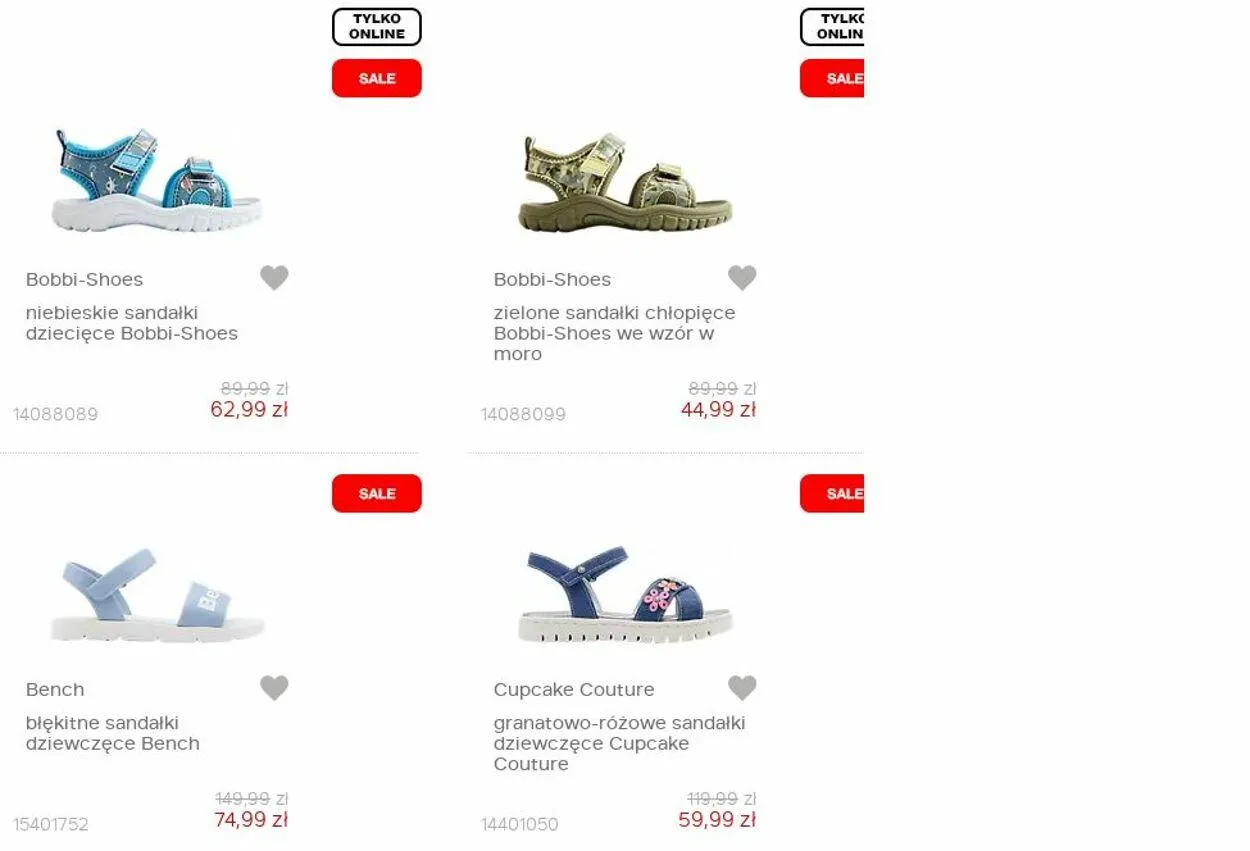This screenshot has width=1250, height=851.
Task: Open granatowo-różowe sandałki Cupcake Couture title
Action: pyautogui.click(x=619, y=743)
